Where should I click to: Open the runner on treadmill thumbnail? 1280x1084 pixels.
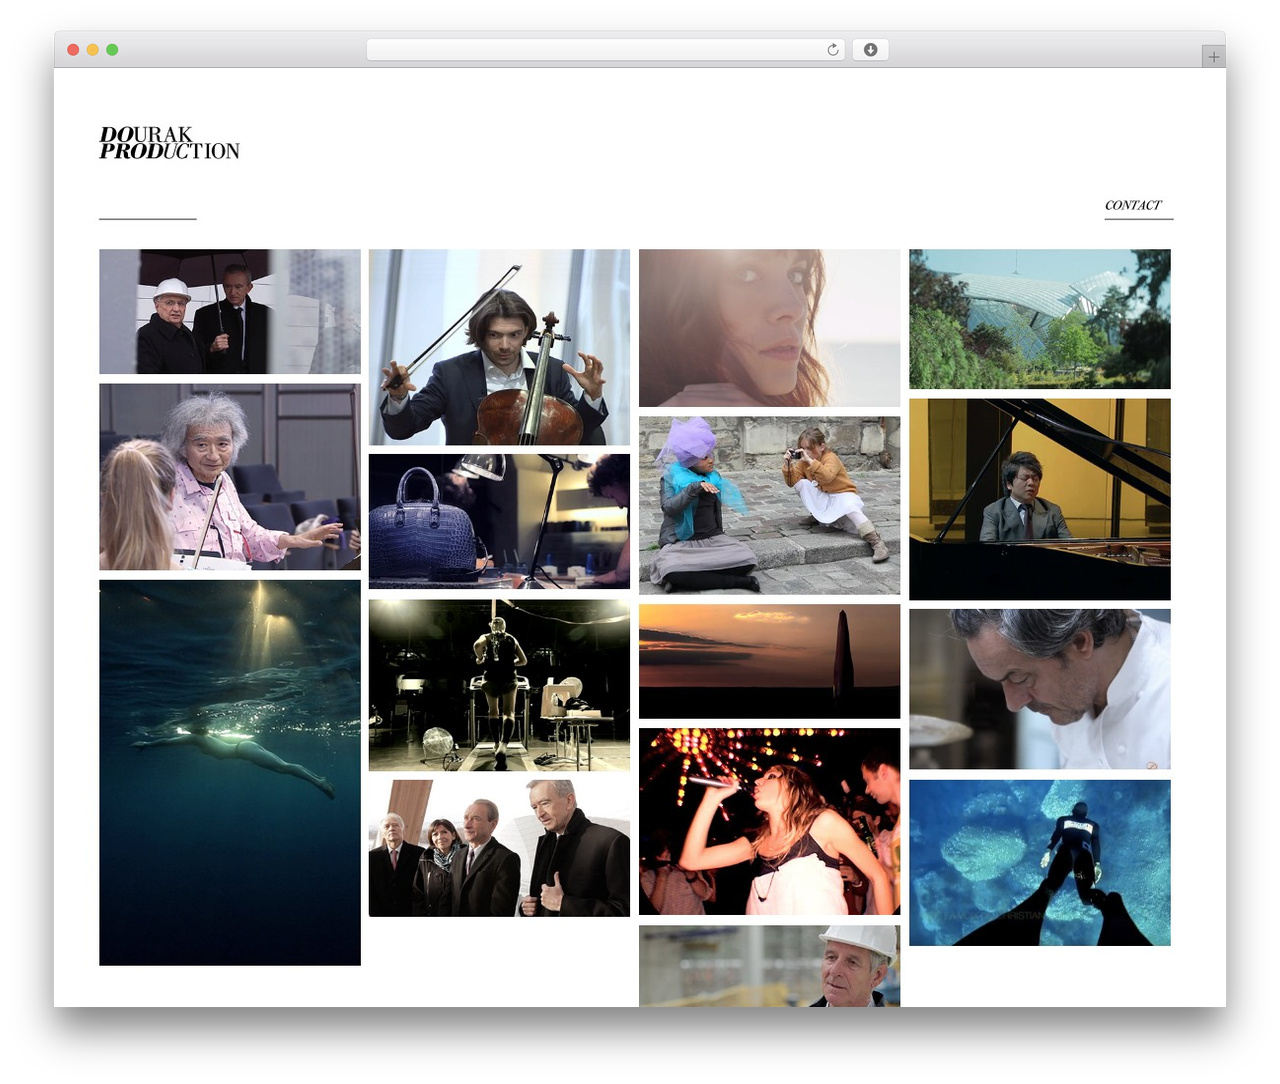tap(499, 685)
